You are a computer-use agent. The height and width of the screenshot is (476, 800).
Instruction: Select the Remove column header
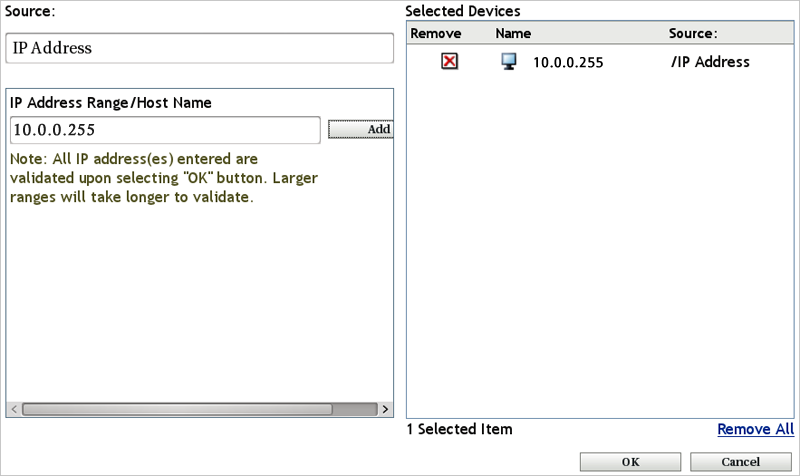coord(436,34)
